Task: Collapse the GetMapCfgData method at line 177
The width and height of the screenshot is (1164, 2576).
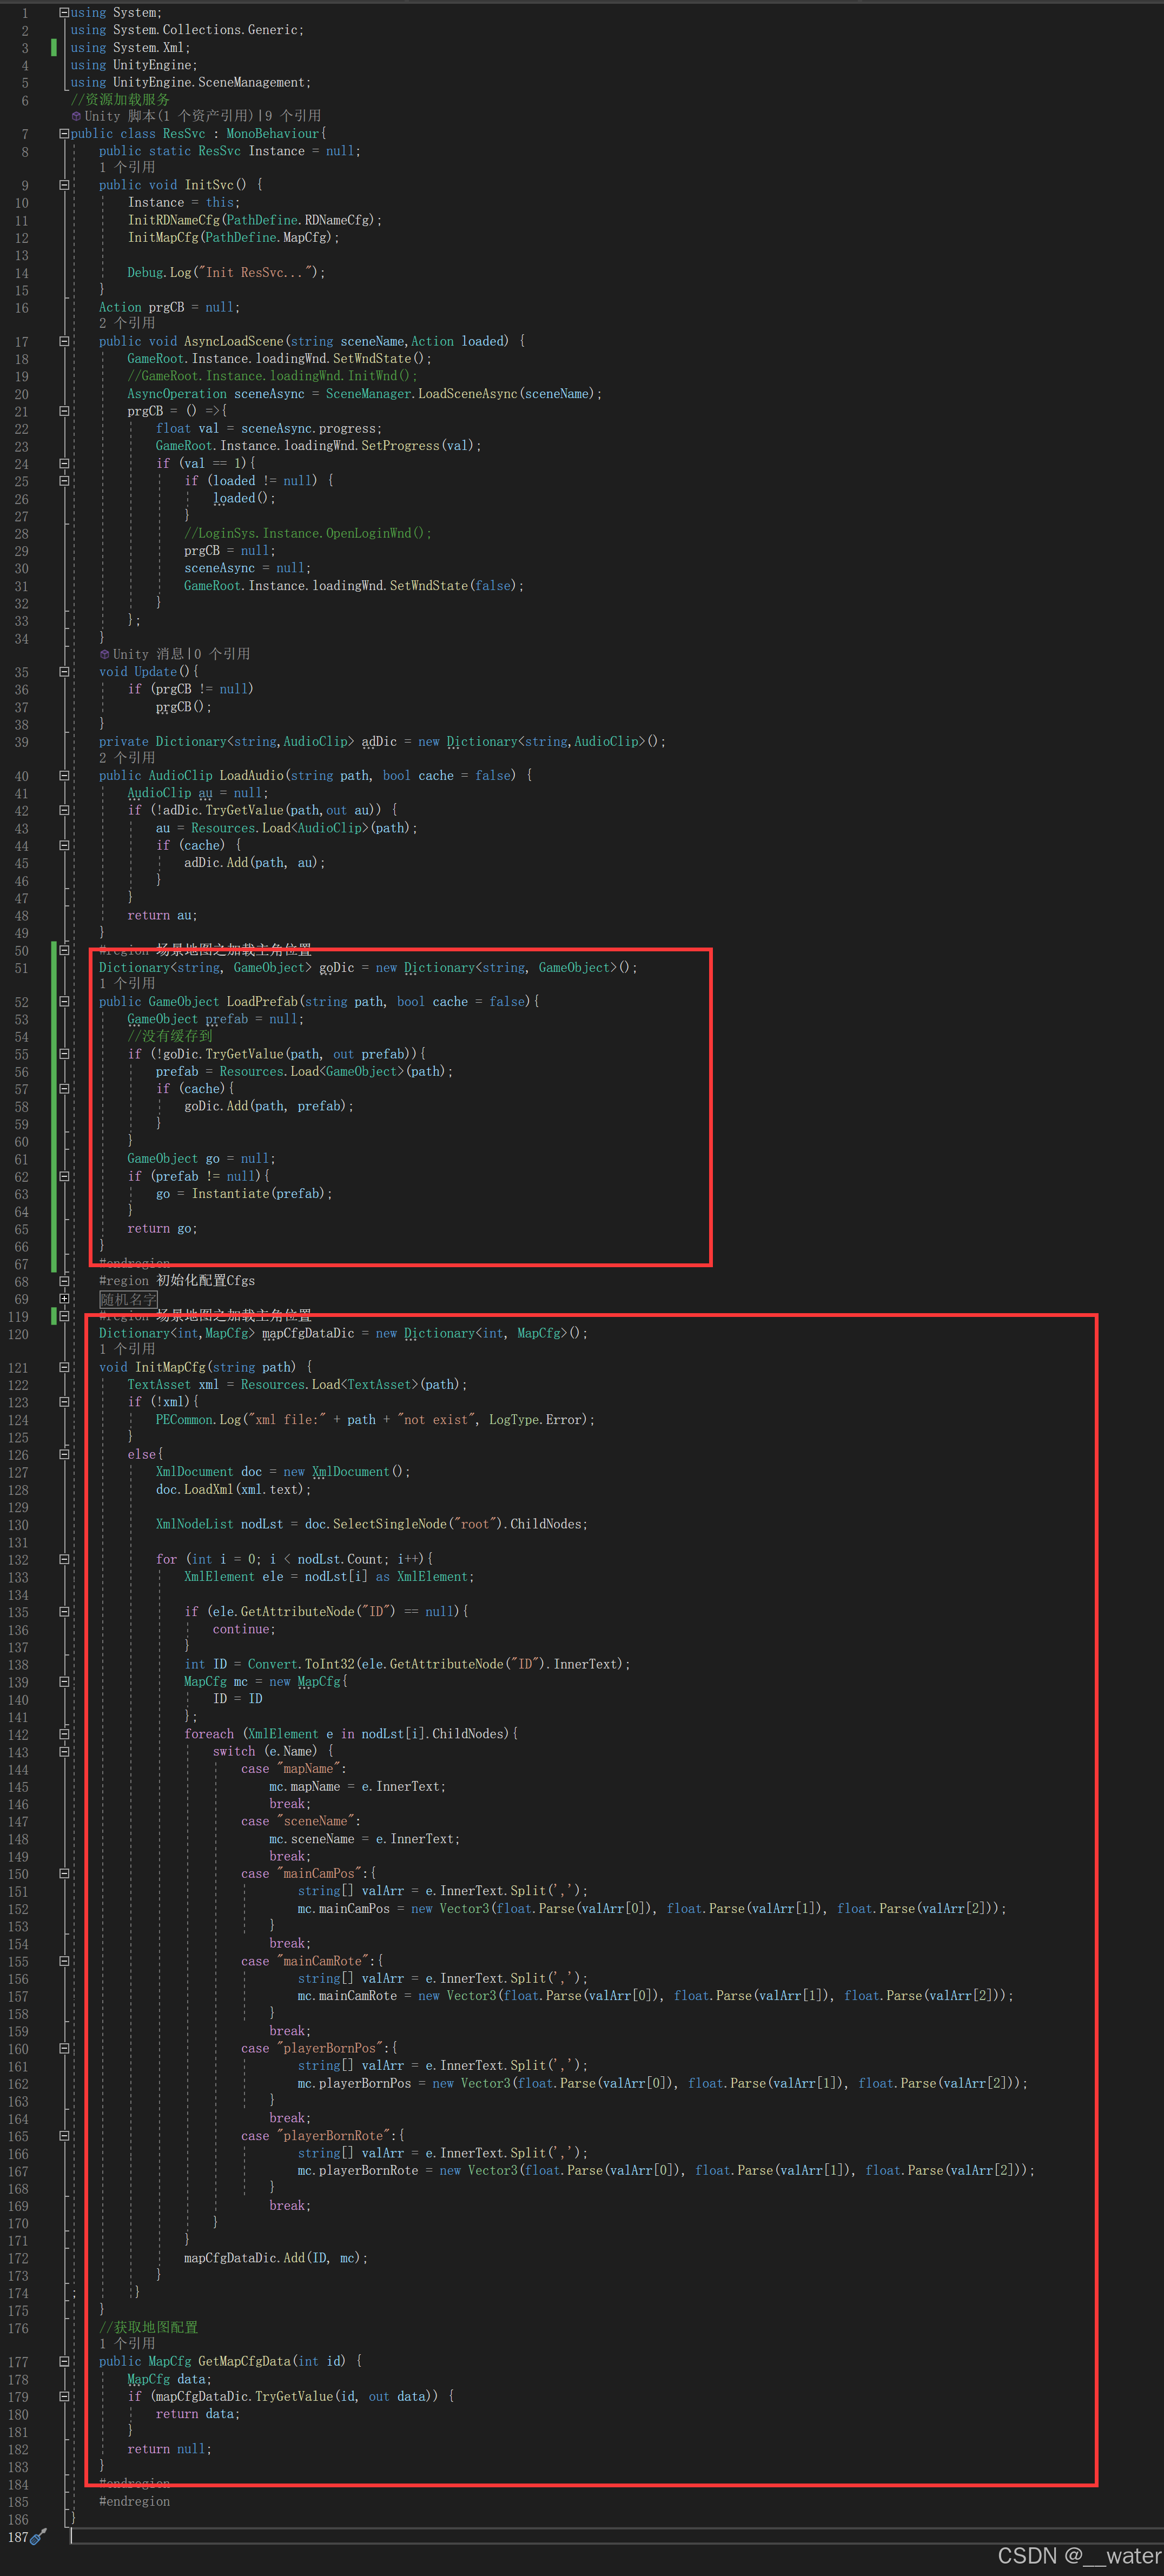Action: pyautogui.click(x=64, y=2361)
